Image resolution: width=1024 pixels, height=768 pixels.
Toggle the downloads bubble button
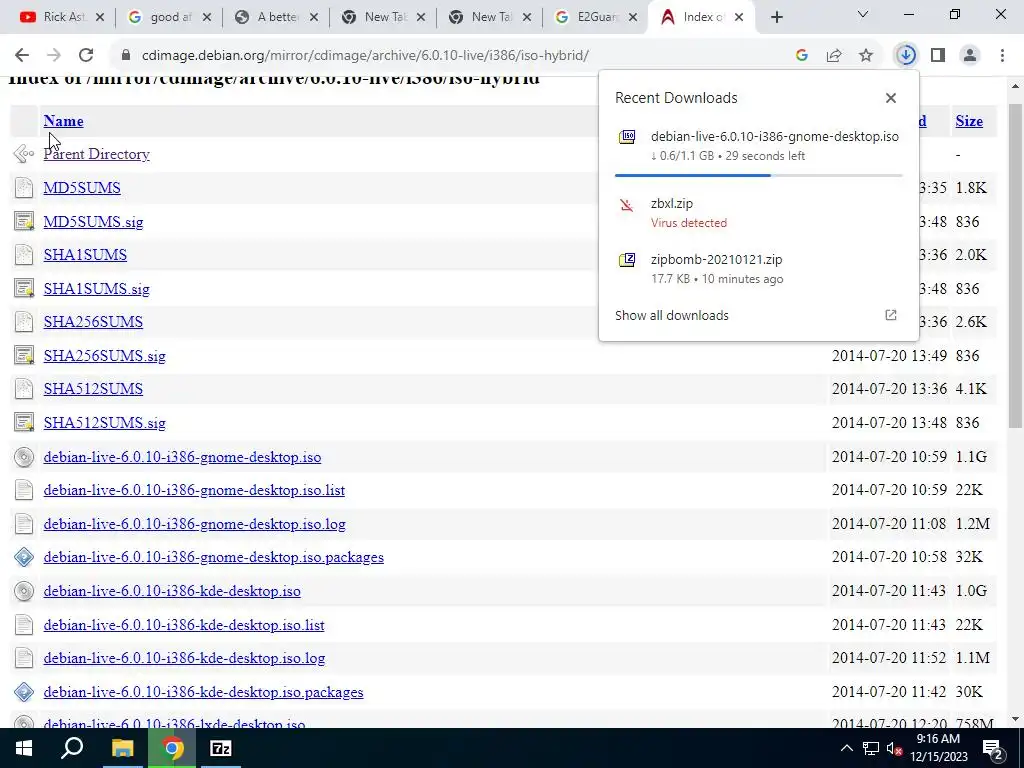coord(906,56)
